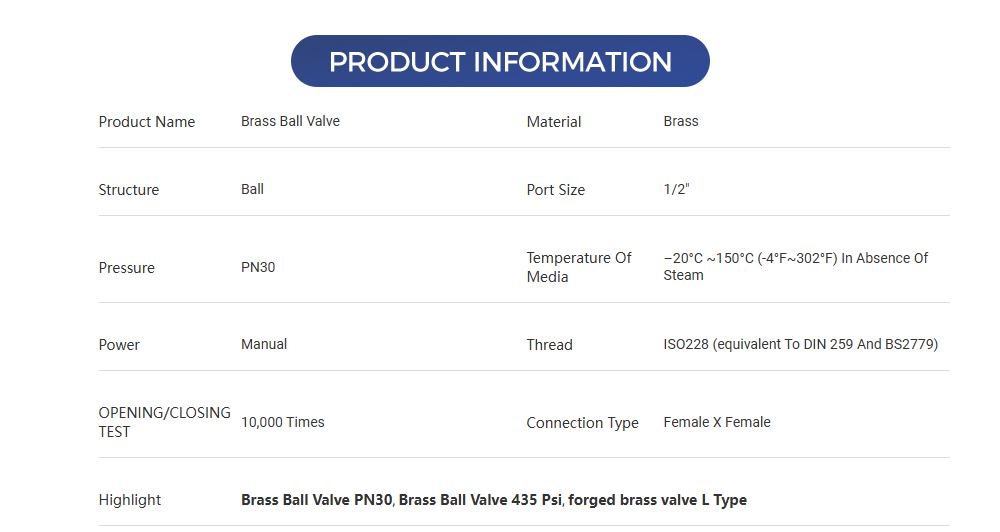Click the Port Size label

(x=556, y=190)
